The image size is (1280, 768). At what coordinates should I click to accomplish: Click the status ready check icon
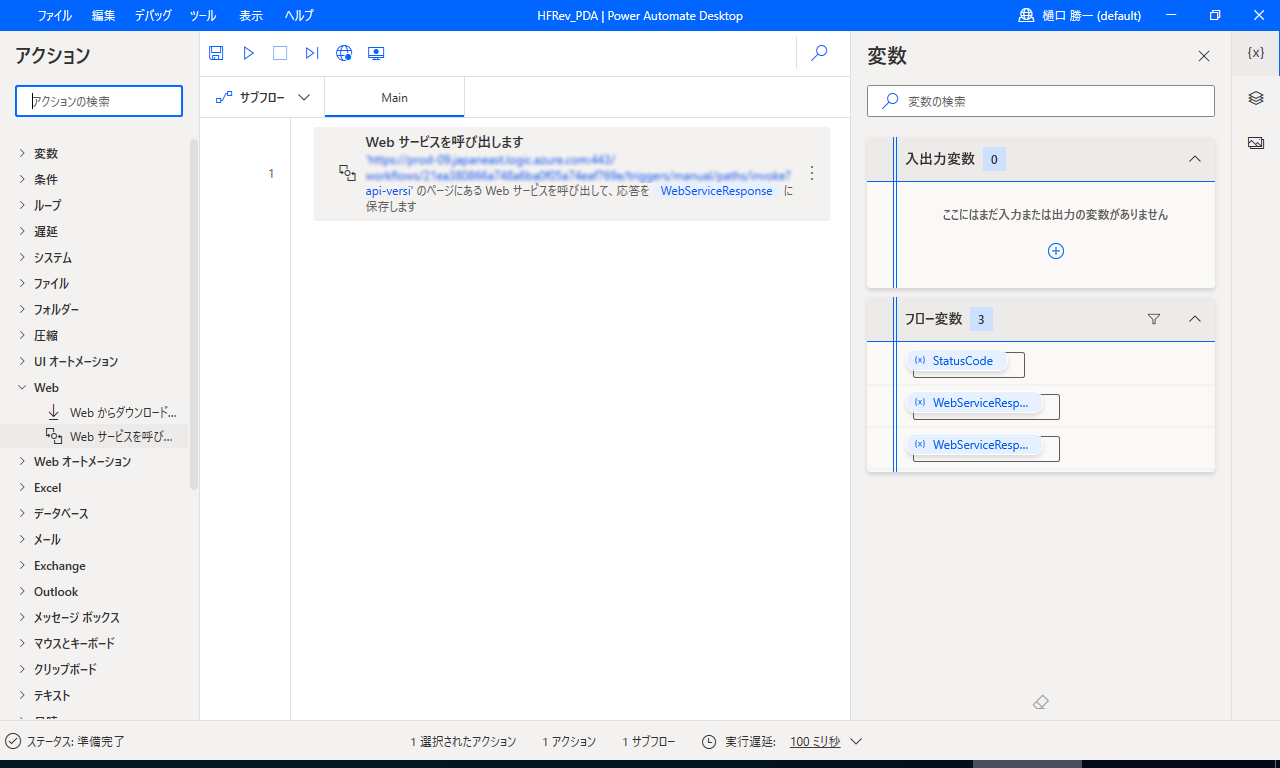(13, 741)
